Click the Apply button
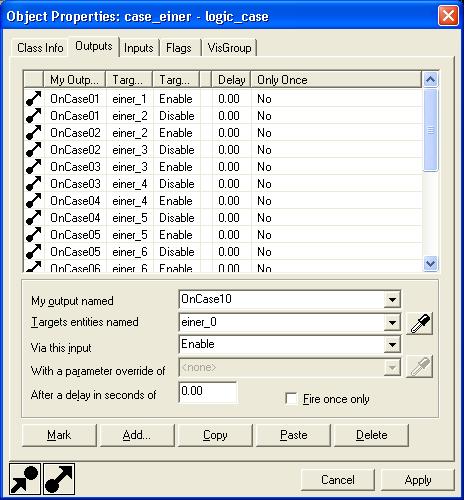This screenshot has width=465, height=500. [x=418, y=480]
